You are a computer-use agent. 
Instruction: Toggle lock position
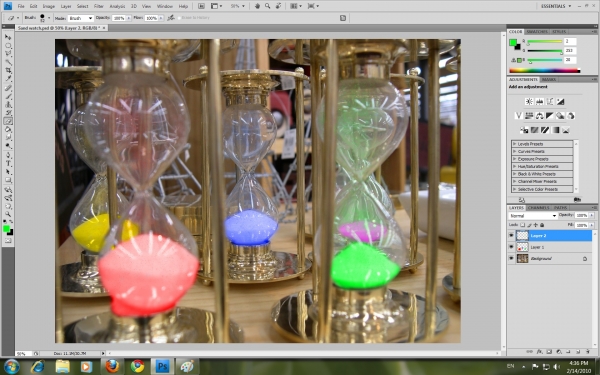click(535, 225)
